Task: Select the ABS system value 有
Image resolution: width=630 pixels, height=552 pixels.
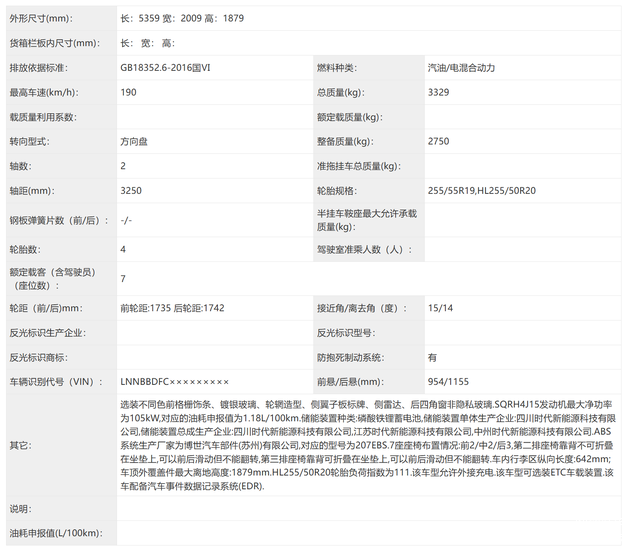Action: click(432, 357)
